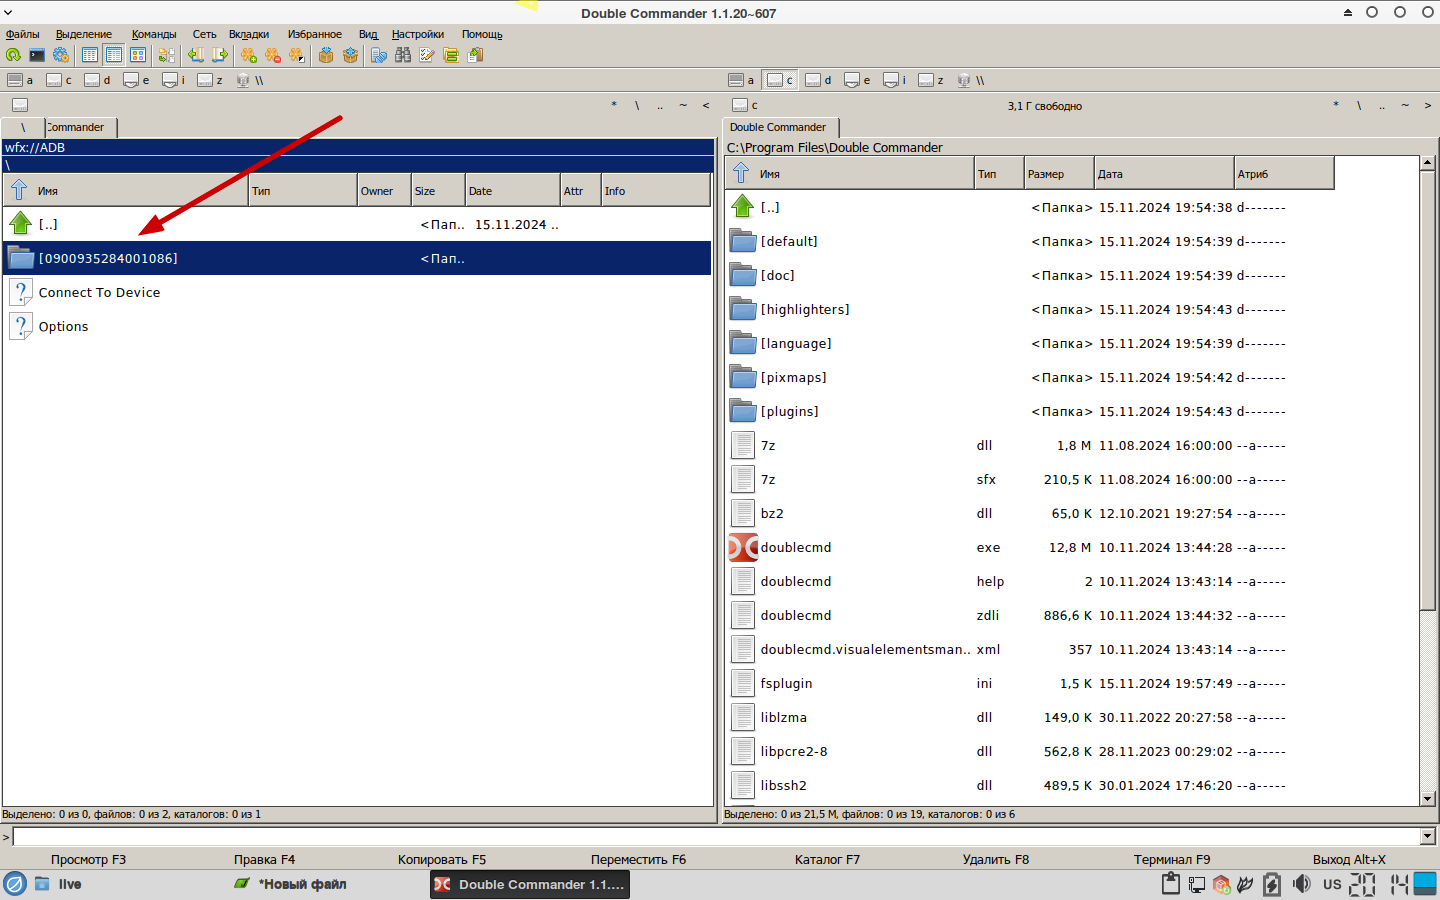The height and width of the screenshot is (900, 1440).
Task: Click Выход Alt+X button
Action: click(x=1349, y=859)
